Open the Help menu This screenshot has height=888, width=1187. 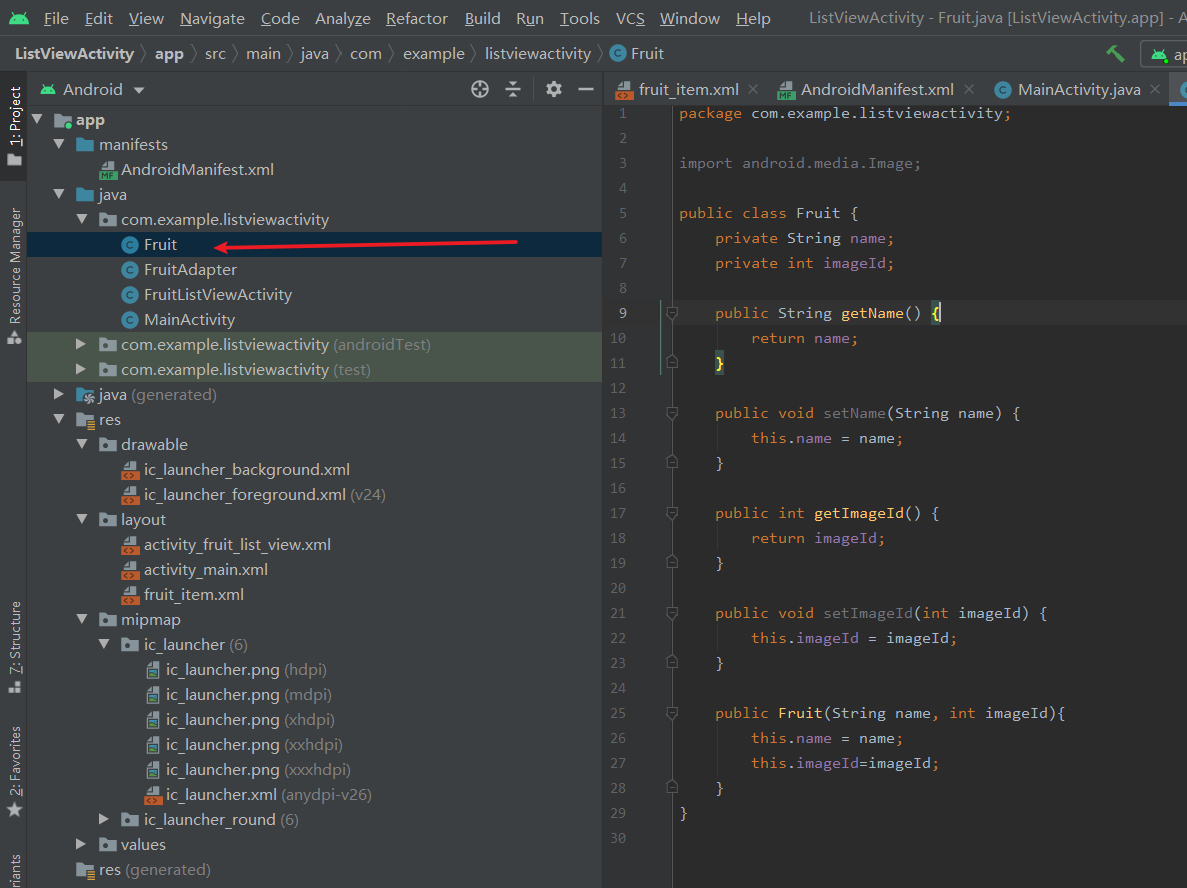pos(753,18)
